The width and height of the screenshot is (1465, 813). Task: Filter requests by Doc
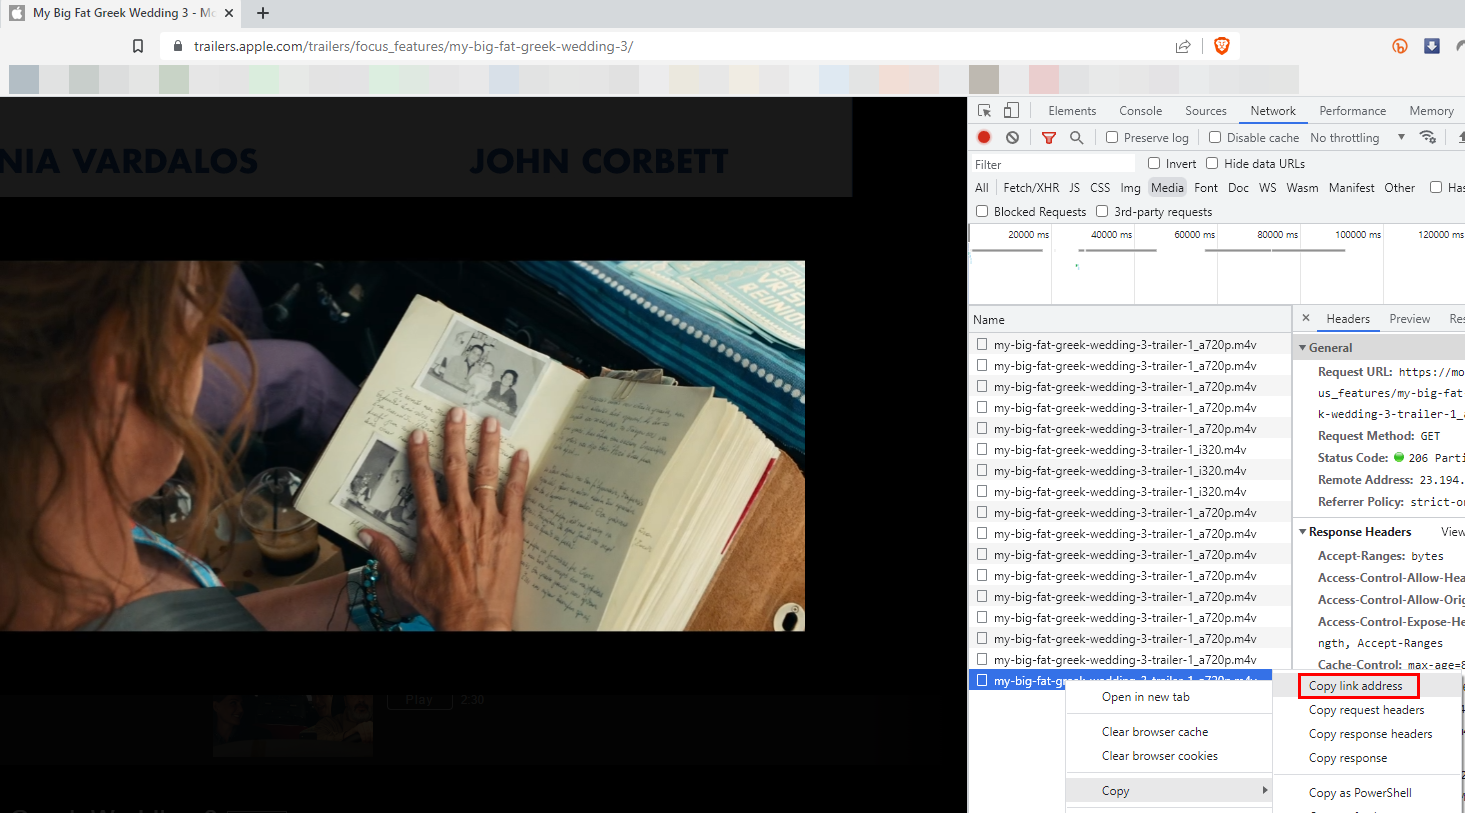1238,188
